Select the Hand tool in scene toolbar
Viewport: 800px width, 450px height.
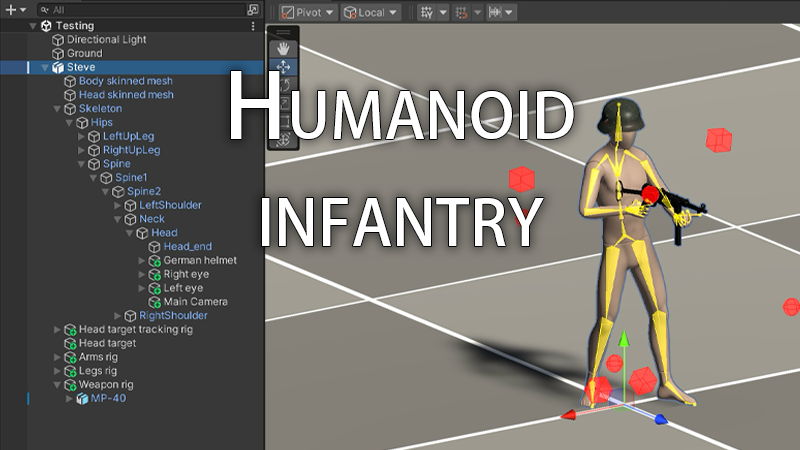(x=283, y=48)
